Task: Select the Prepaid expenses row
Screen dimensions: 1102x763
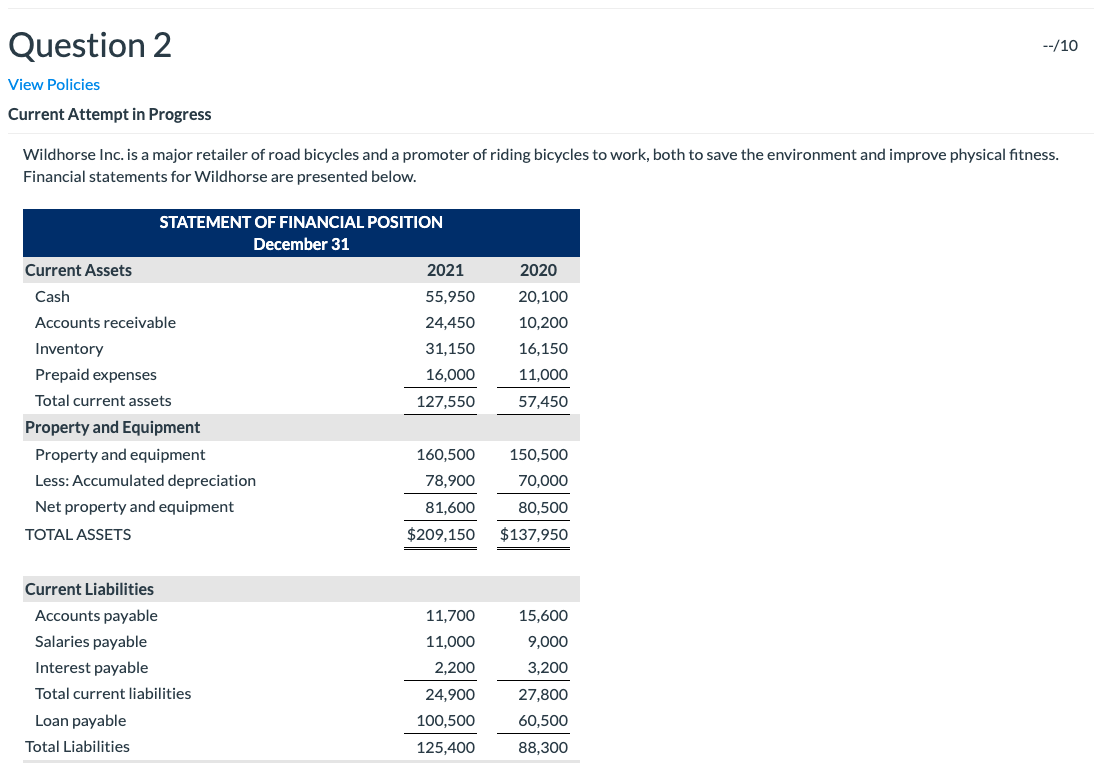Action: pyautogui.click(x=95, y=374)
